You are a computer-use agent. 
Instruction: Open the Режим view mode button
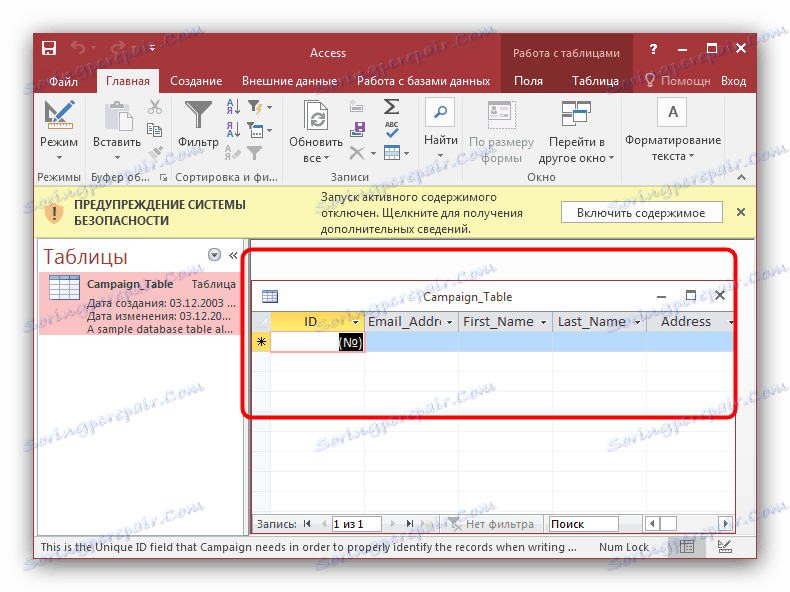click(59, 129)
